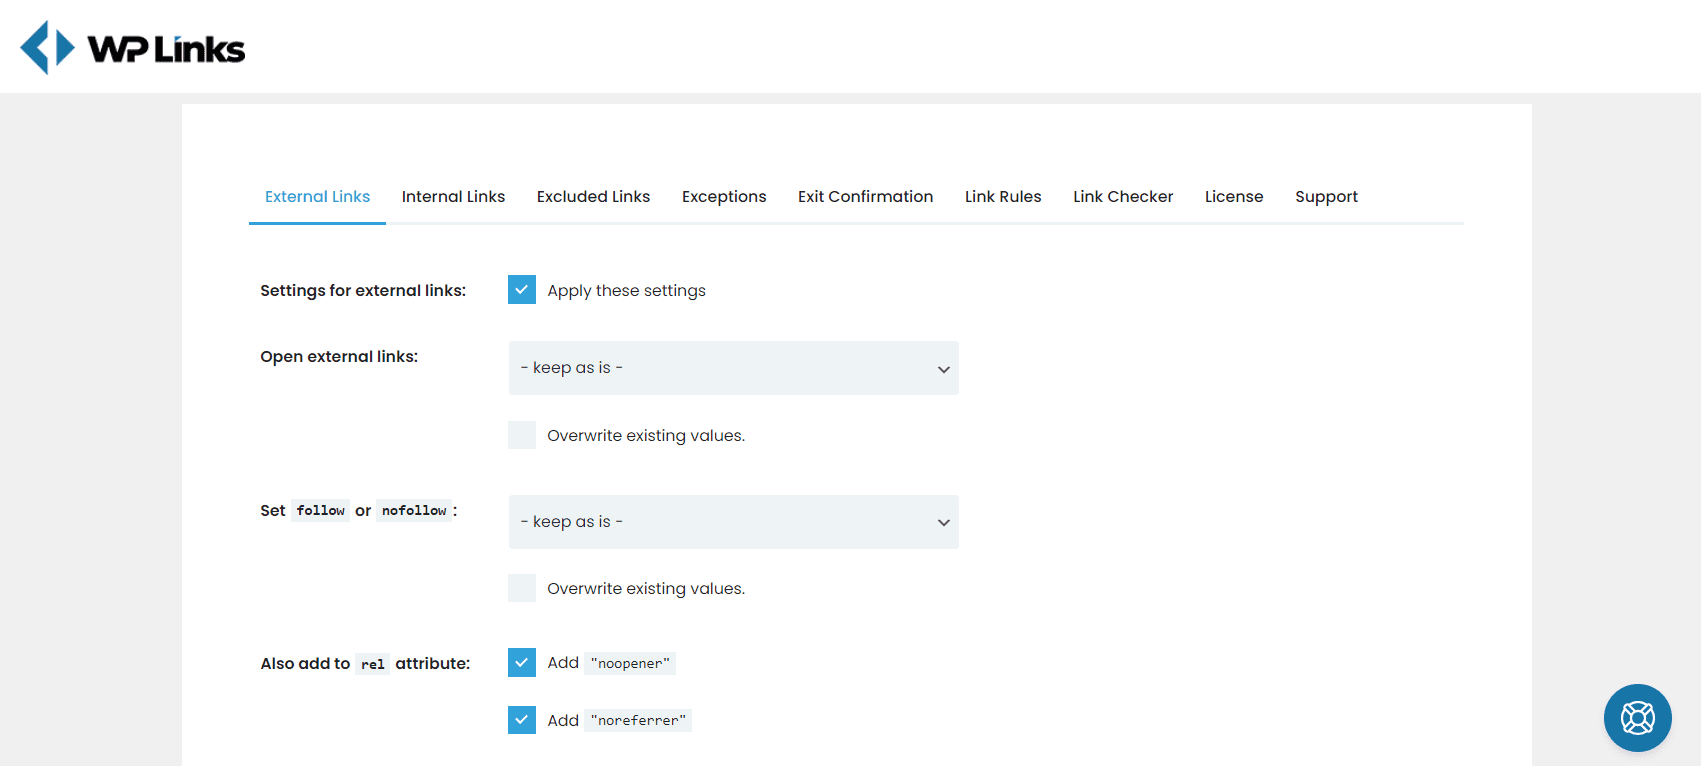
Task: Switch to the Internal Links tab
Action: tap(453, 197)
